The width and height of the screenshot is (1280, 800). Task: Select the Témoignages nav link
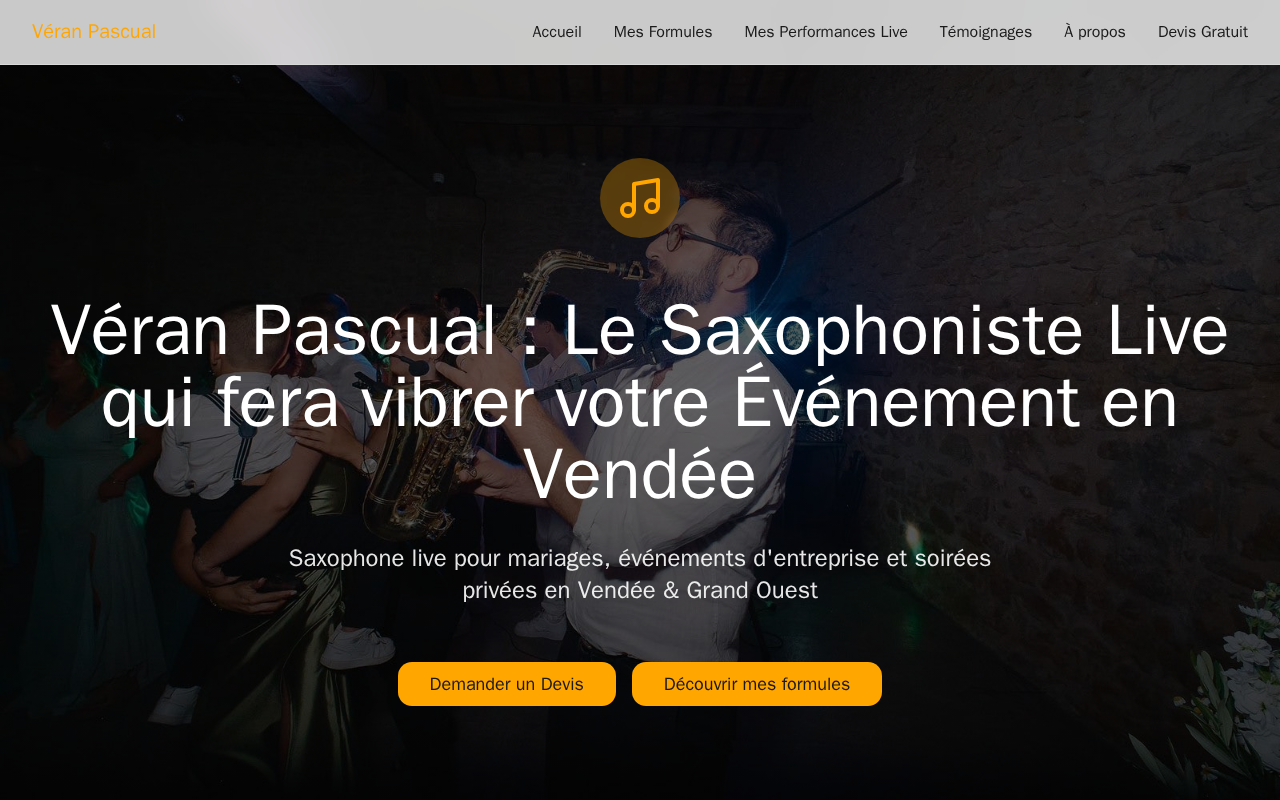point(986,32)
